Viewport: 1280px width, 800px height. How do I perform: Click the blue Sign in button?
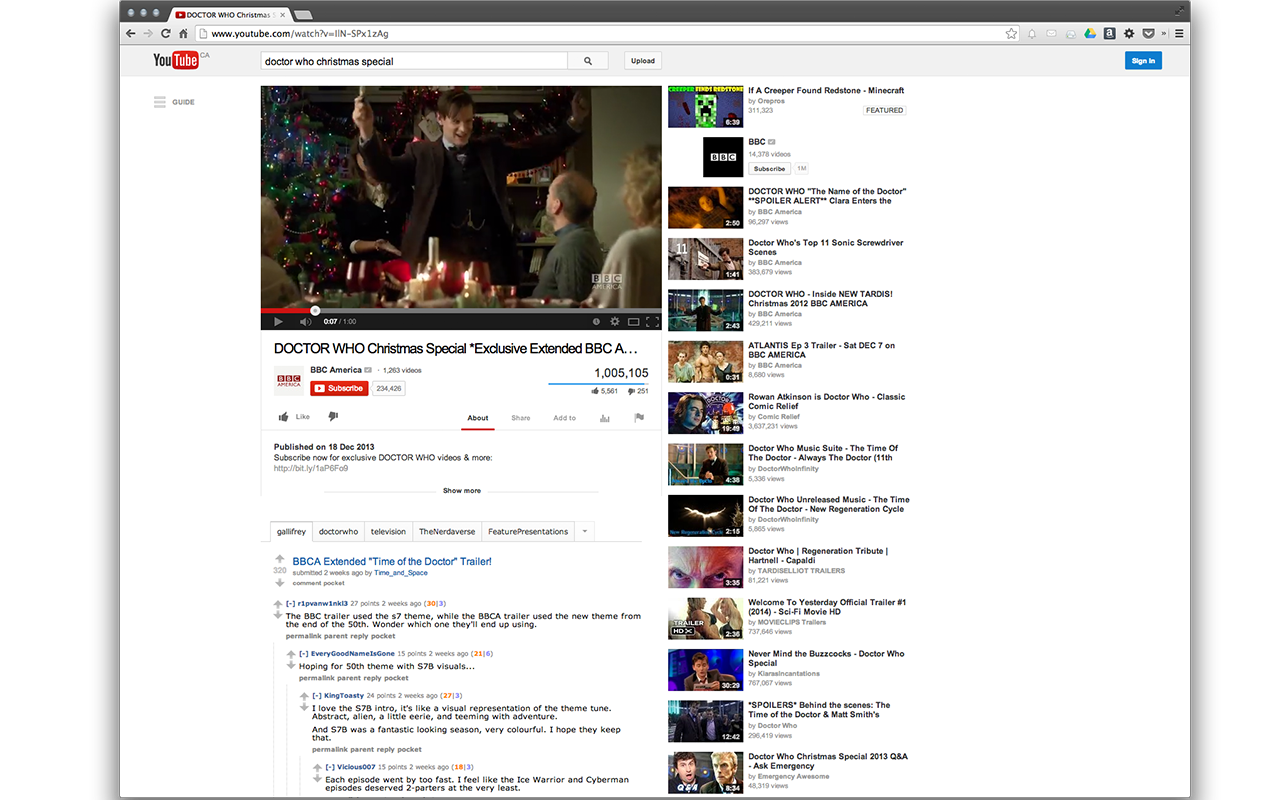click(x=1143, y=61)
